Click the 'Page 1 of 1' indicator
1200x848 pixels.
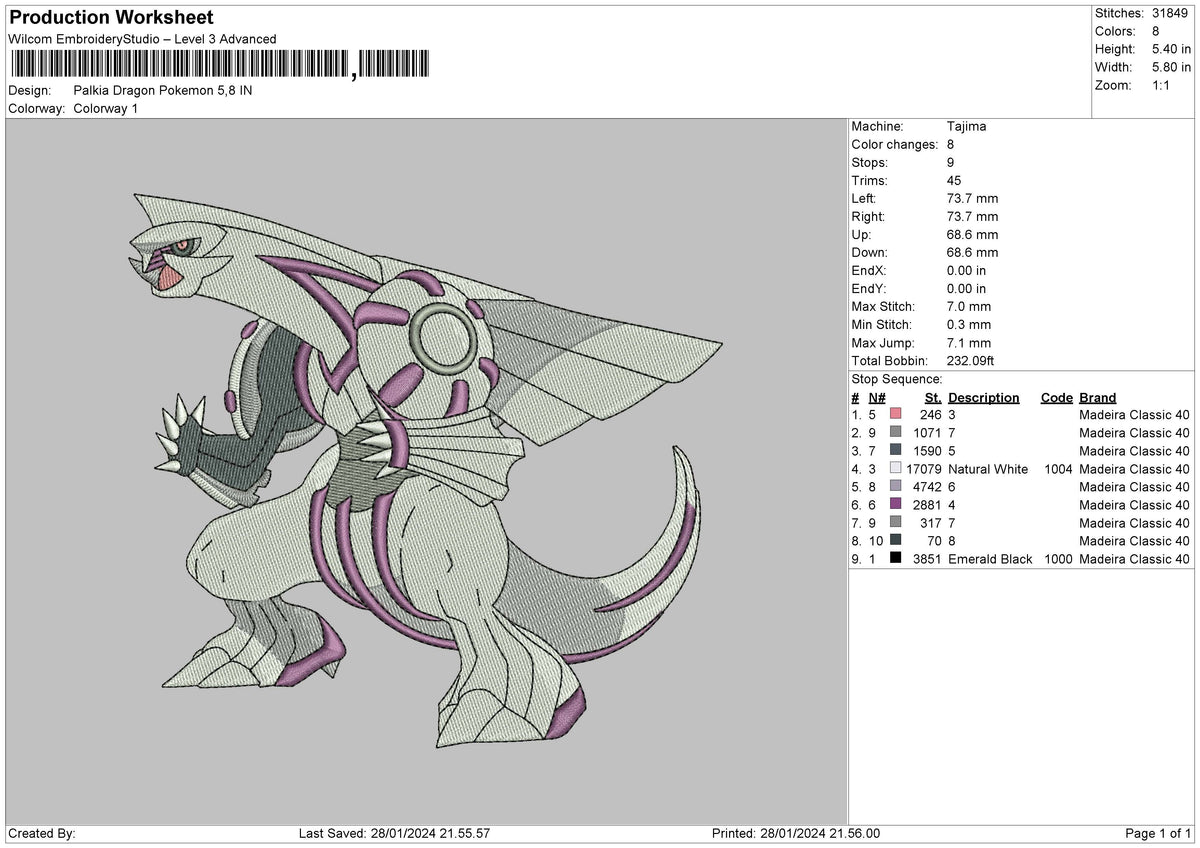1159,834
